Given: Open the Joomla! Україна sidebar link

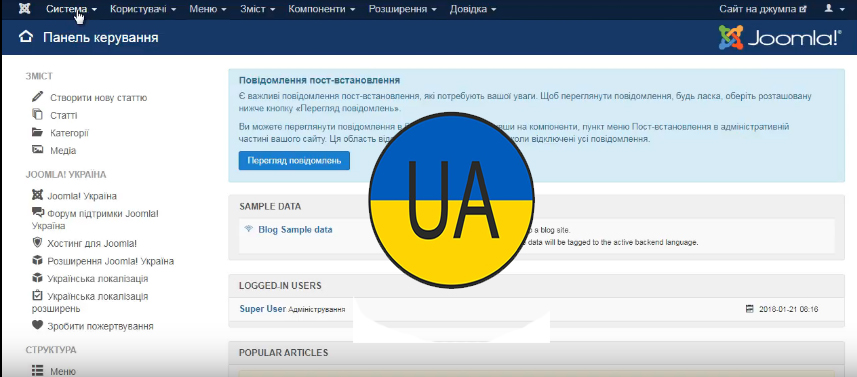Looking at the screenshot, I should point(81,196).
